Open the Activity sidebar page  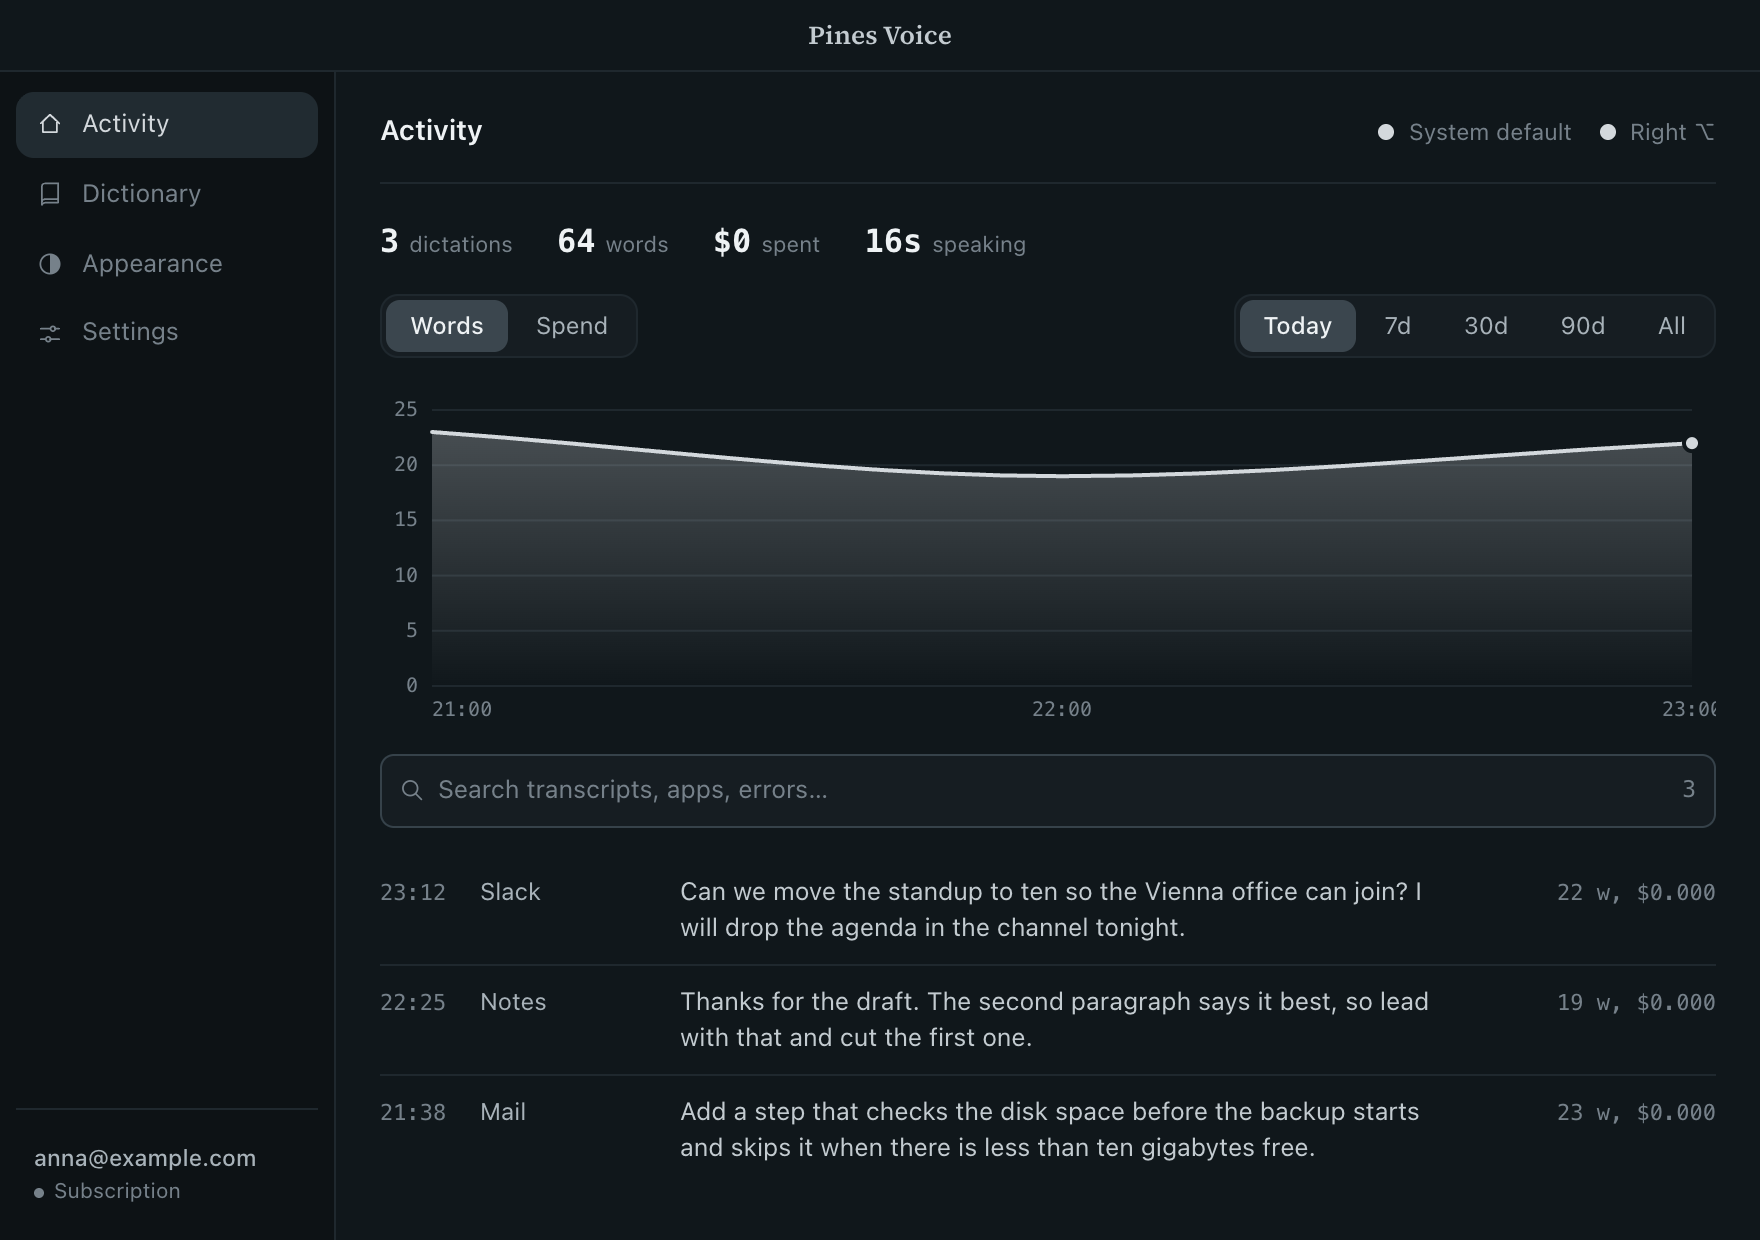pyautogui.click(x=167, y=125)
